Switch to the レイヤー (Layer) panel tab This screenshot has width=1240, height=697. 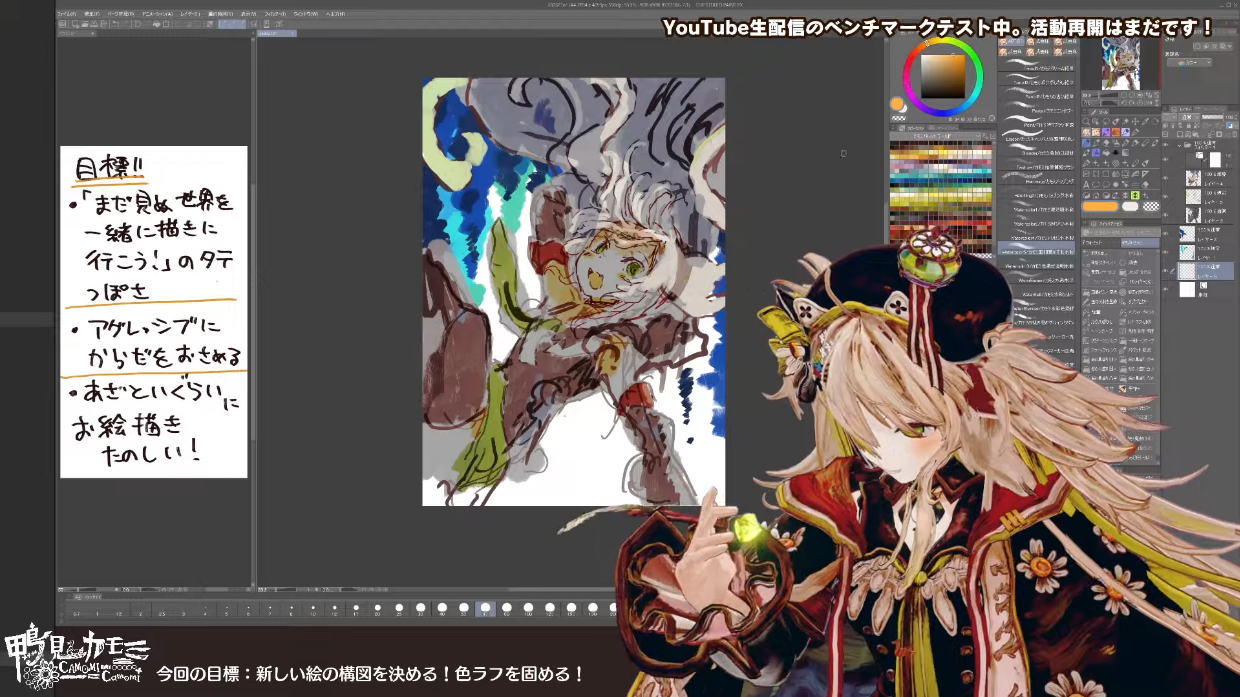[1182, 109]
